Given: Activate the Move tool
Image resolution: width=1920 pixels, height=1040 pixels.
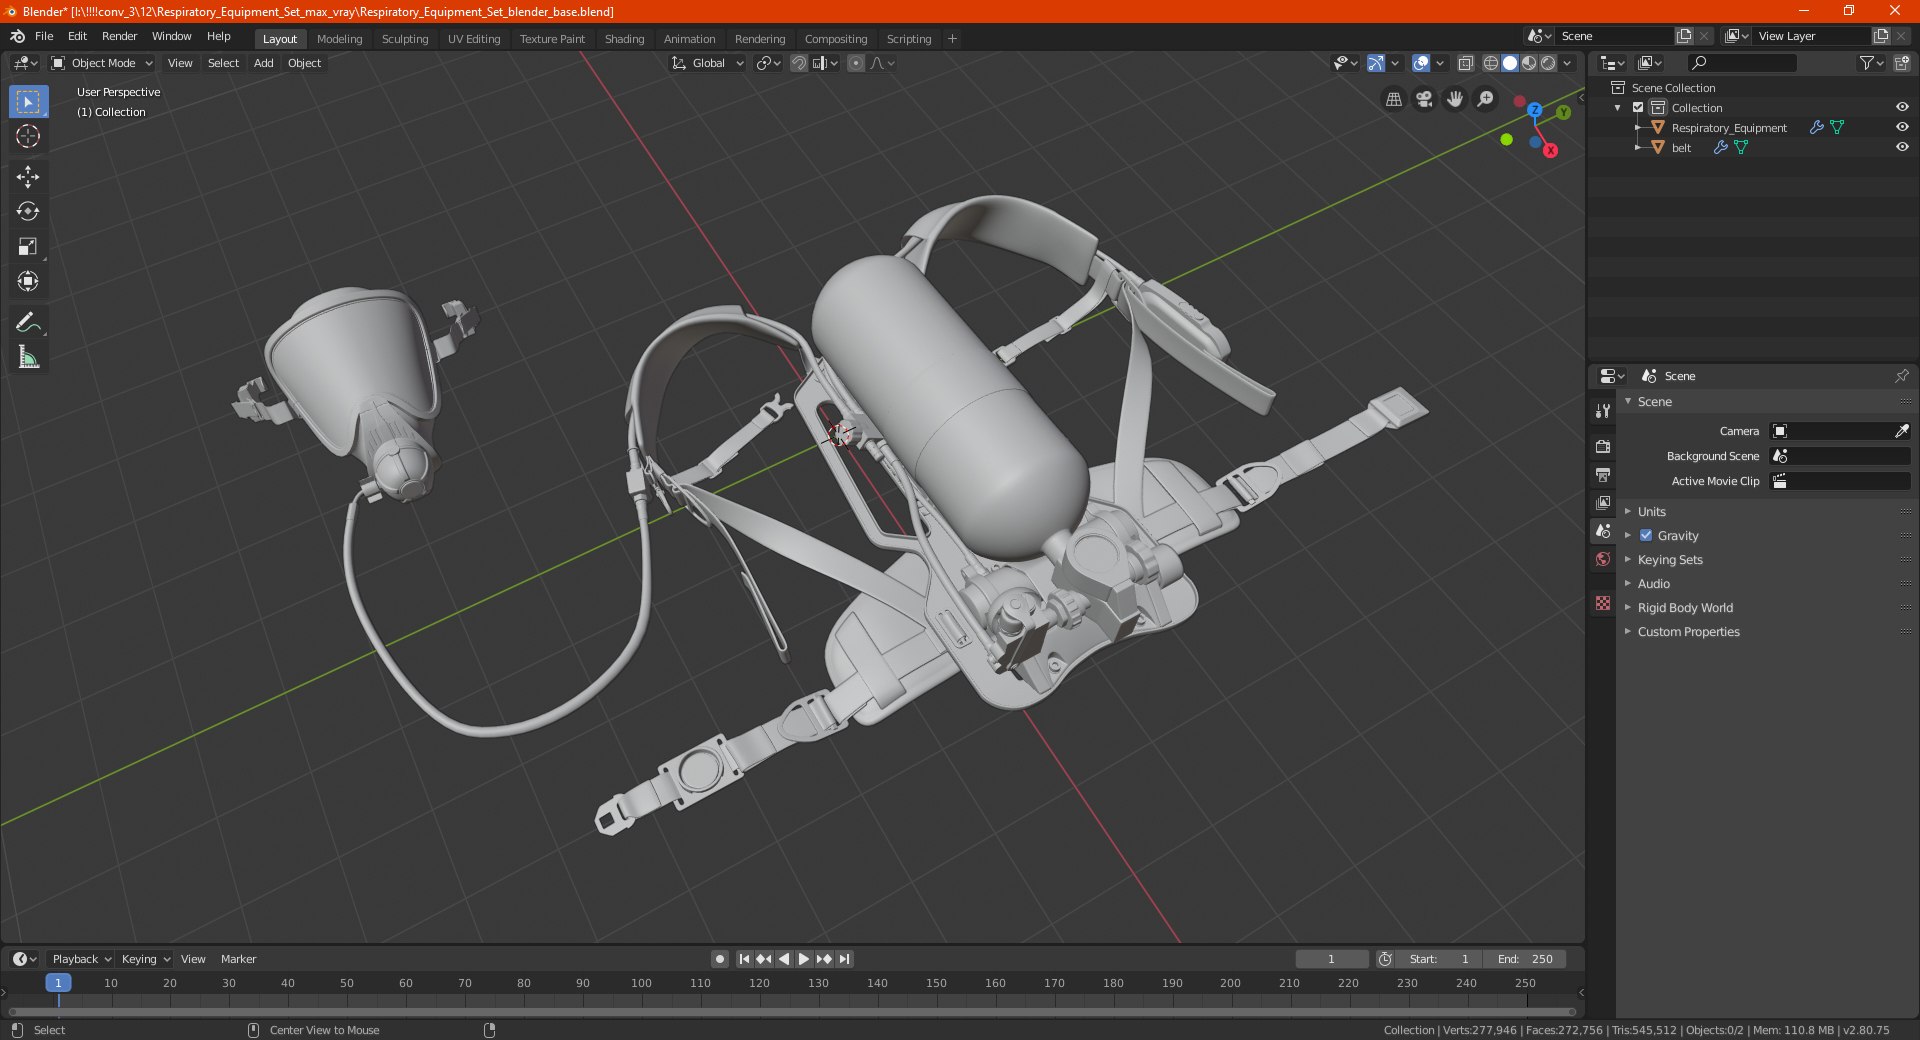Looking at the screenshot, I should click(28, 177).
